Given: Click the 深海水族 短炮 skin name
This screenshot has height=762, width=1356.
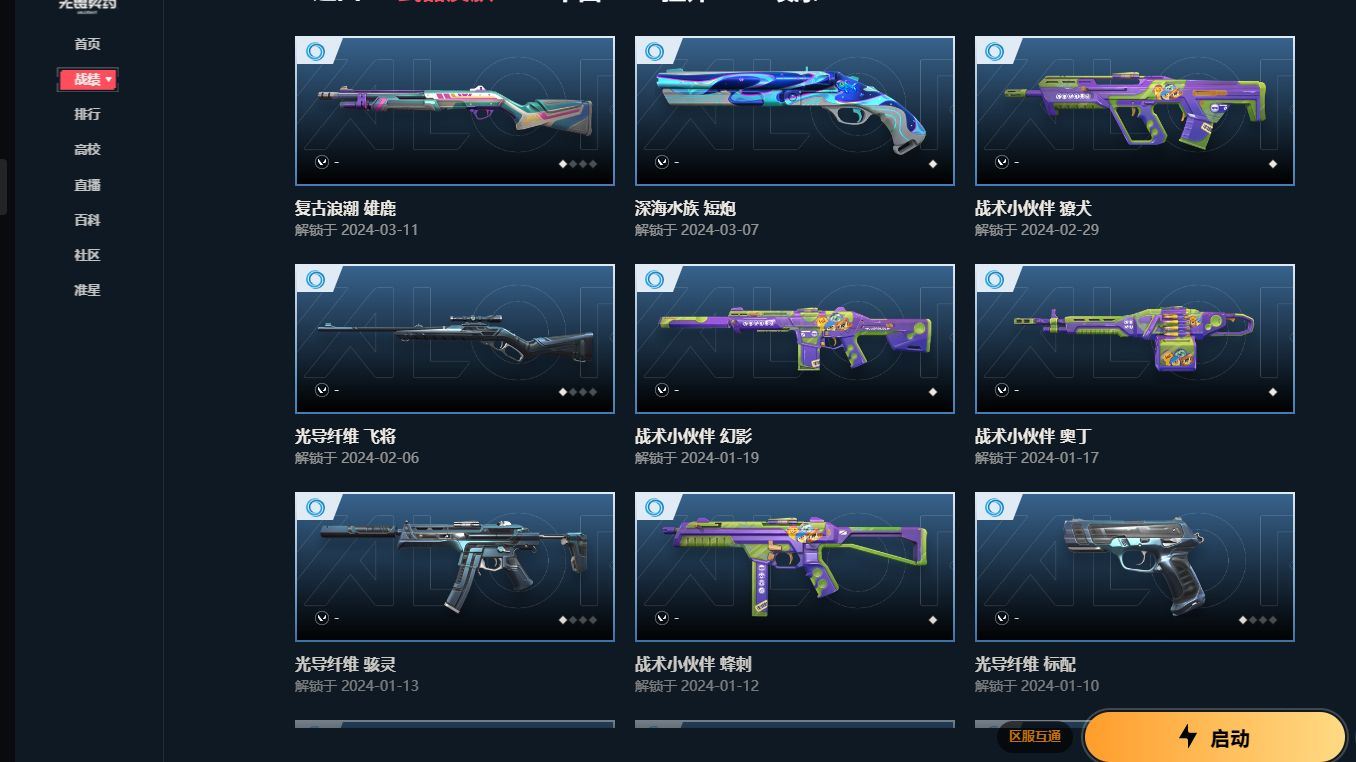Looking at the screenshot, I should tap(685, 209).
